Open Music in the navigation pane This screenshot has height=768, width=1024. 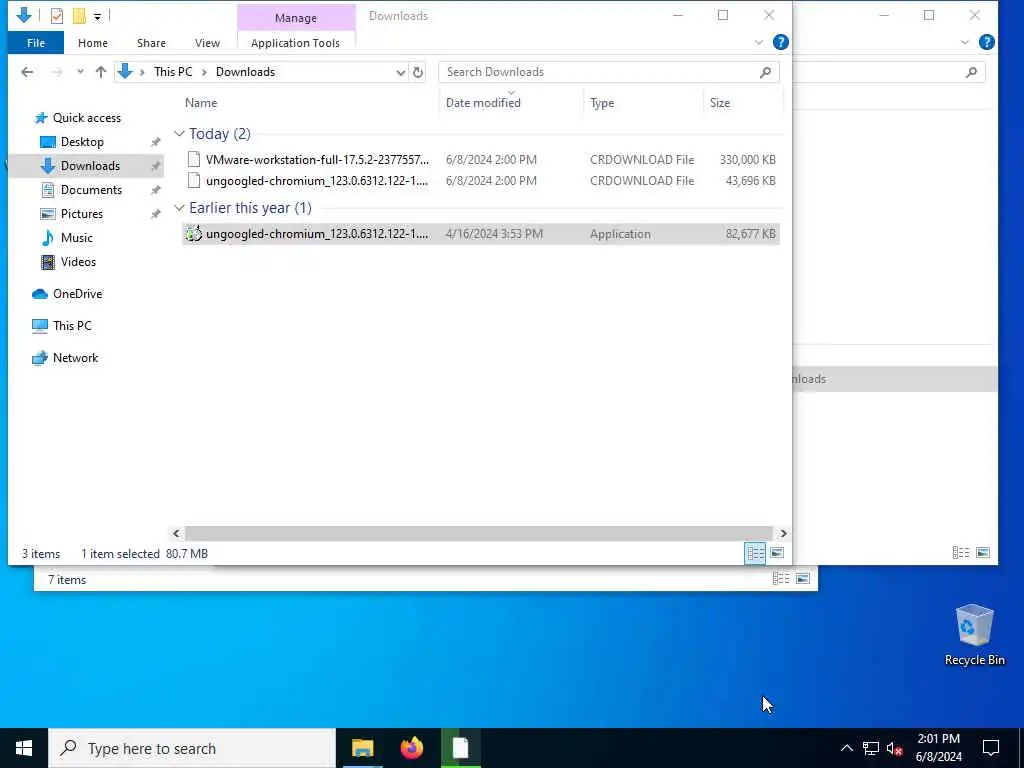pos(76,238)
